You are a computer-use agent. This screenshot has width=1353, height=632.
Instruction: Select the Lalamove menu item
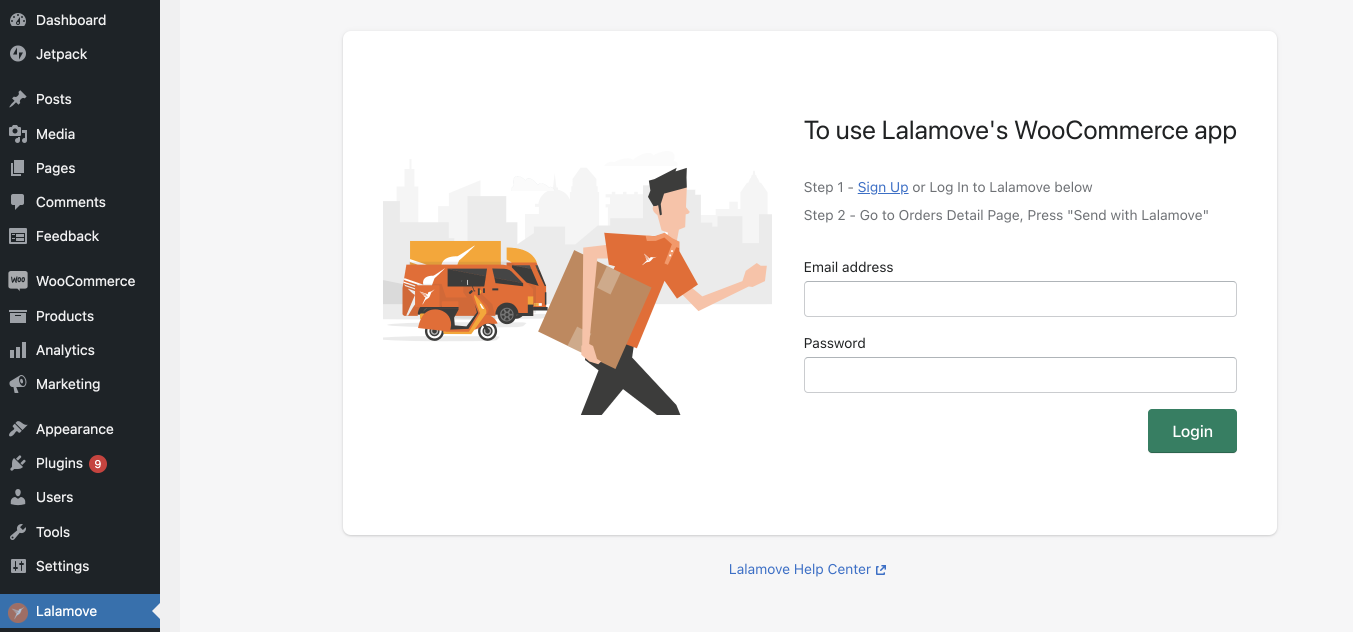coord(80,611)
